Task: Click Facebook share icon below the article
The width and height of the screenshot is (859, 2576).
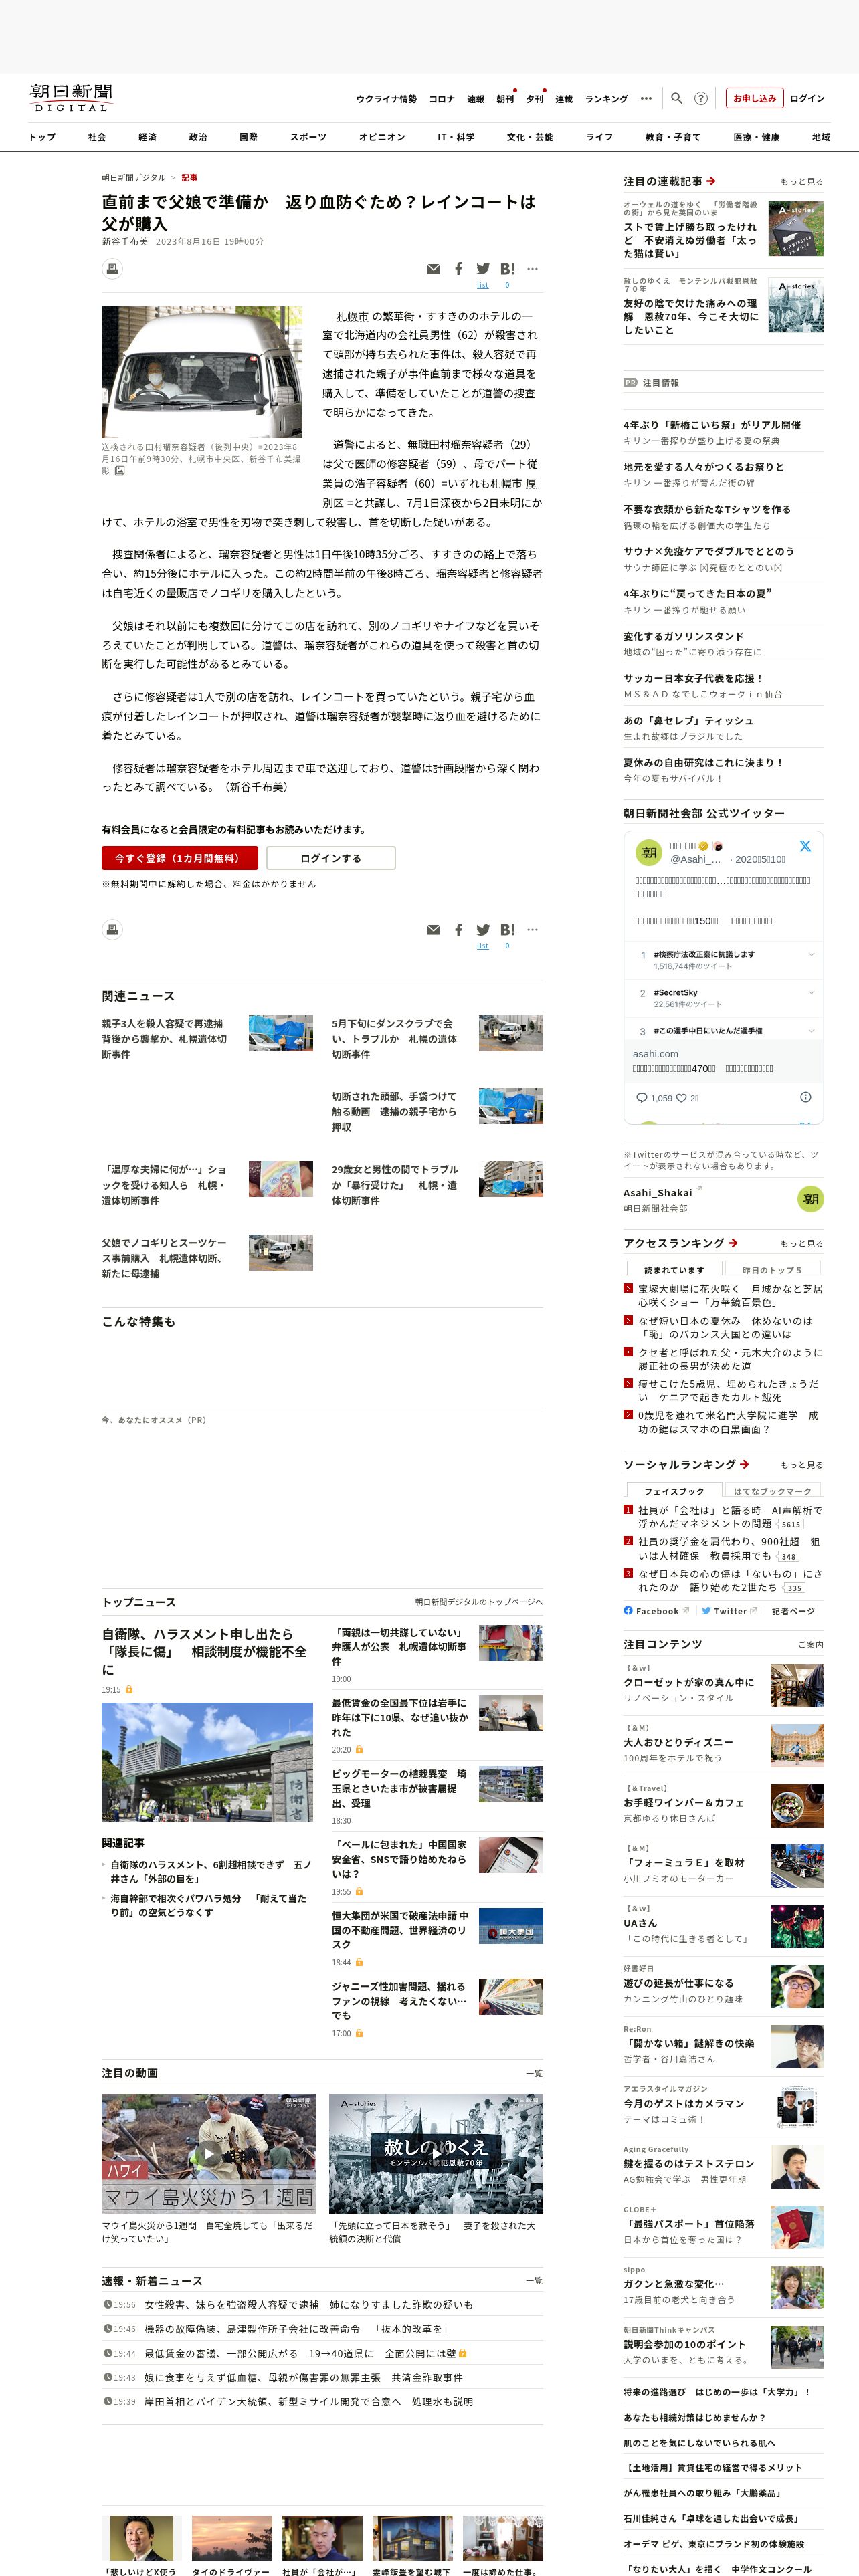Action: tap(458, 929)
